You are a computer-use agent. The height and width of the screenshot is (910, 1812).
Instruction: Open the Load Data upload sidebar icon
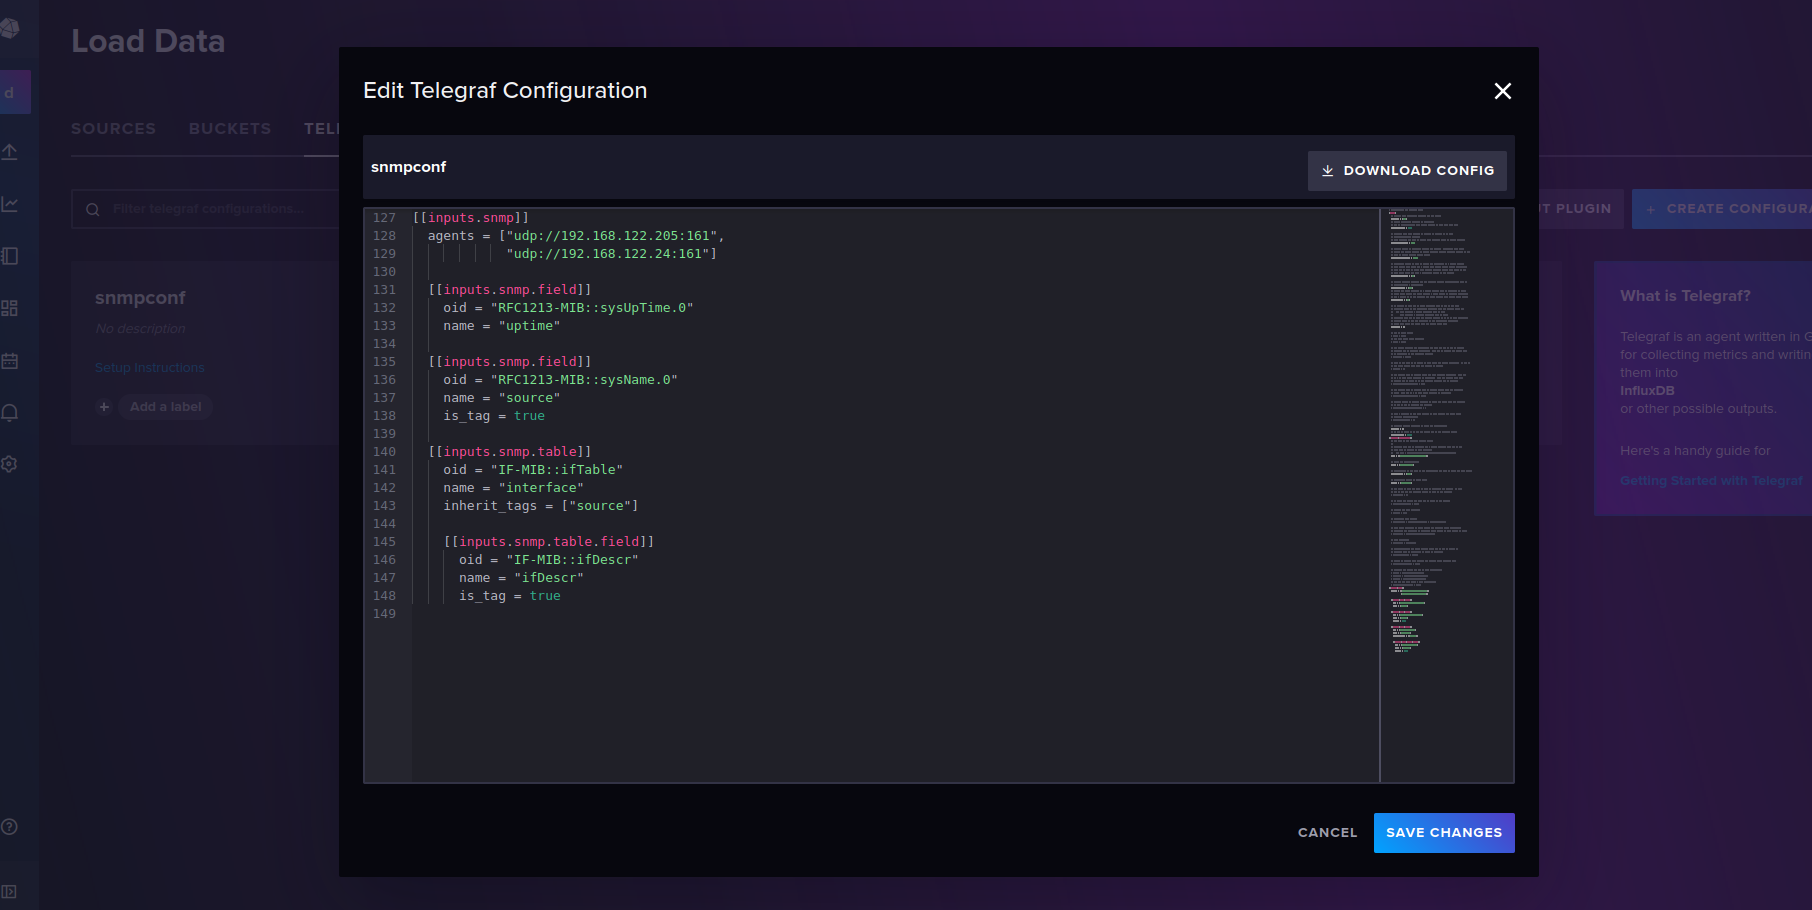(10, 152)
